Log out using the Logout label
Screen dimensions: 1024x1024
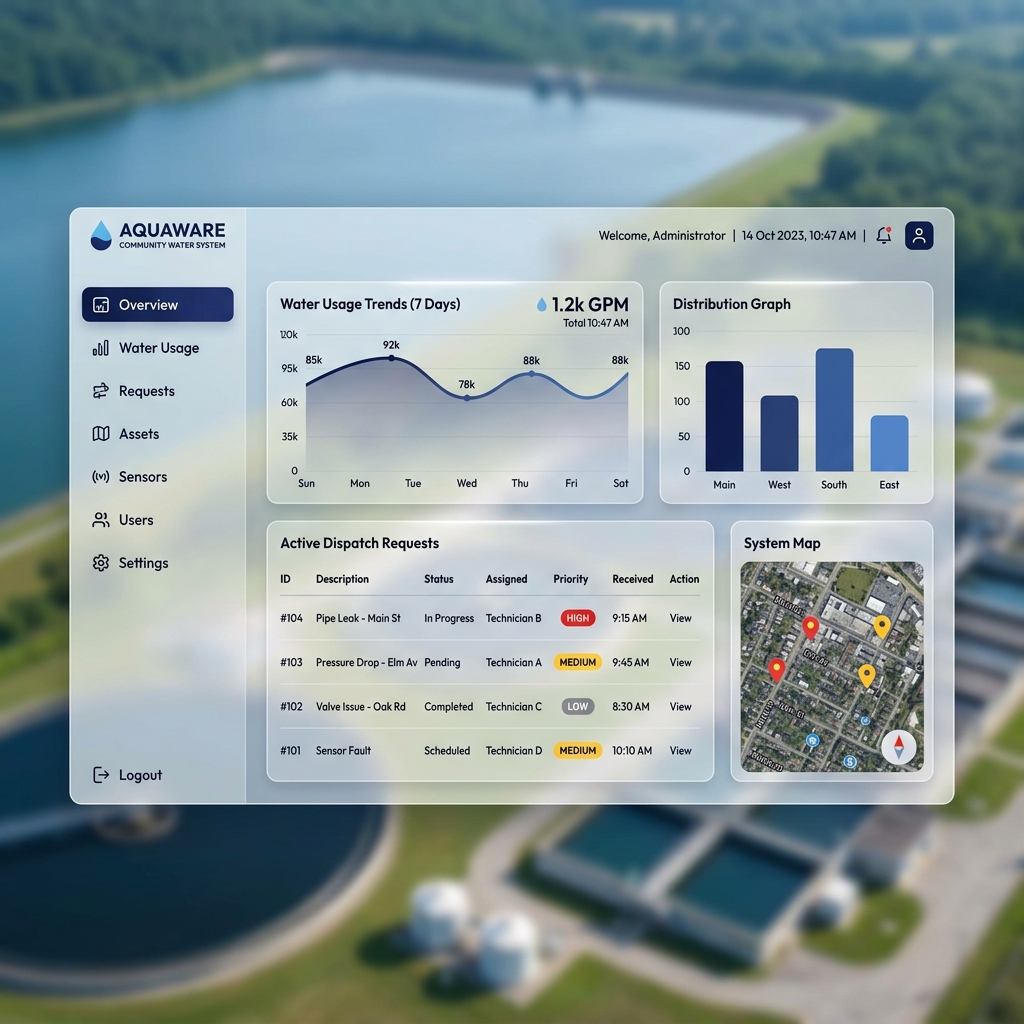(140, 775)
